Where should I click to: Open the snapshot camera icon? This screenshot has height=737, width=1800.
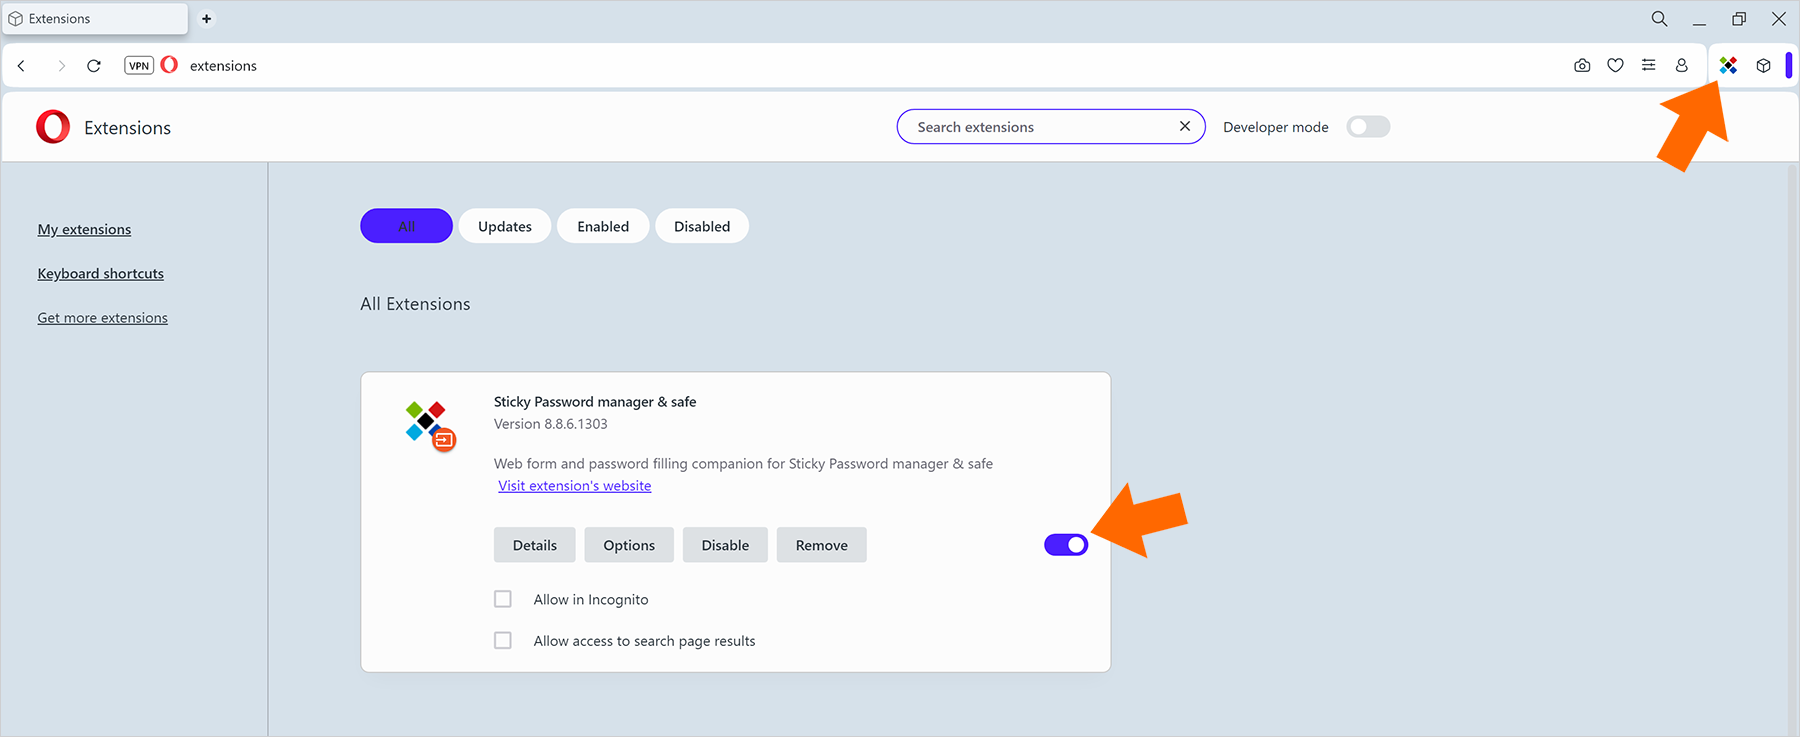[x=1582, y=66]
